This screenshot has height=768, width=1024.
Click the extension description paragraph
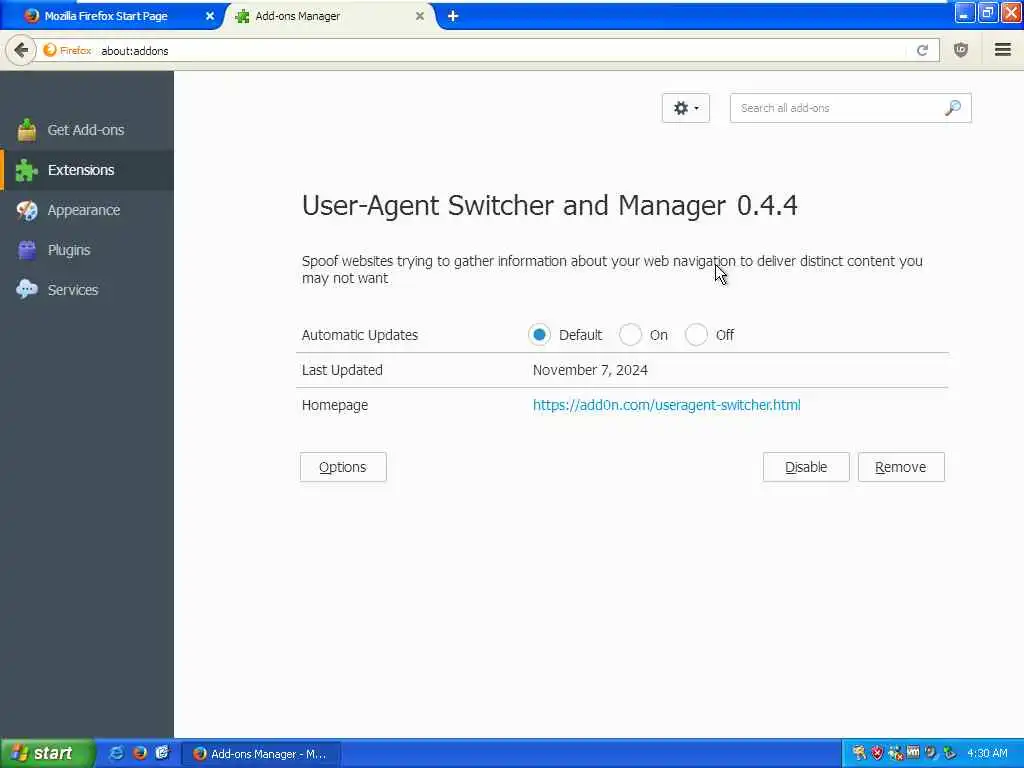[612, 269]
